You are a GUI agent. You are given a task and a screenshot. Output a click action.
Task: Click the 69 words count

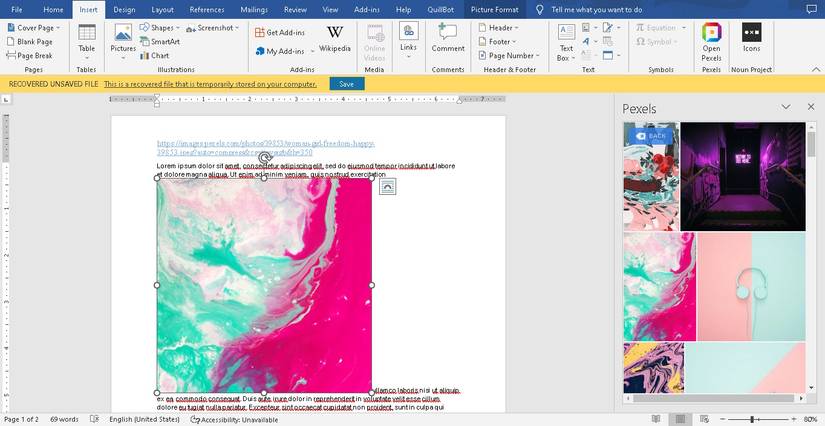click(64, 419)
